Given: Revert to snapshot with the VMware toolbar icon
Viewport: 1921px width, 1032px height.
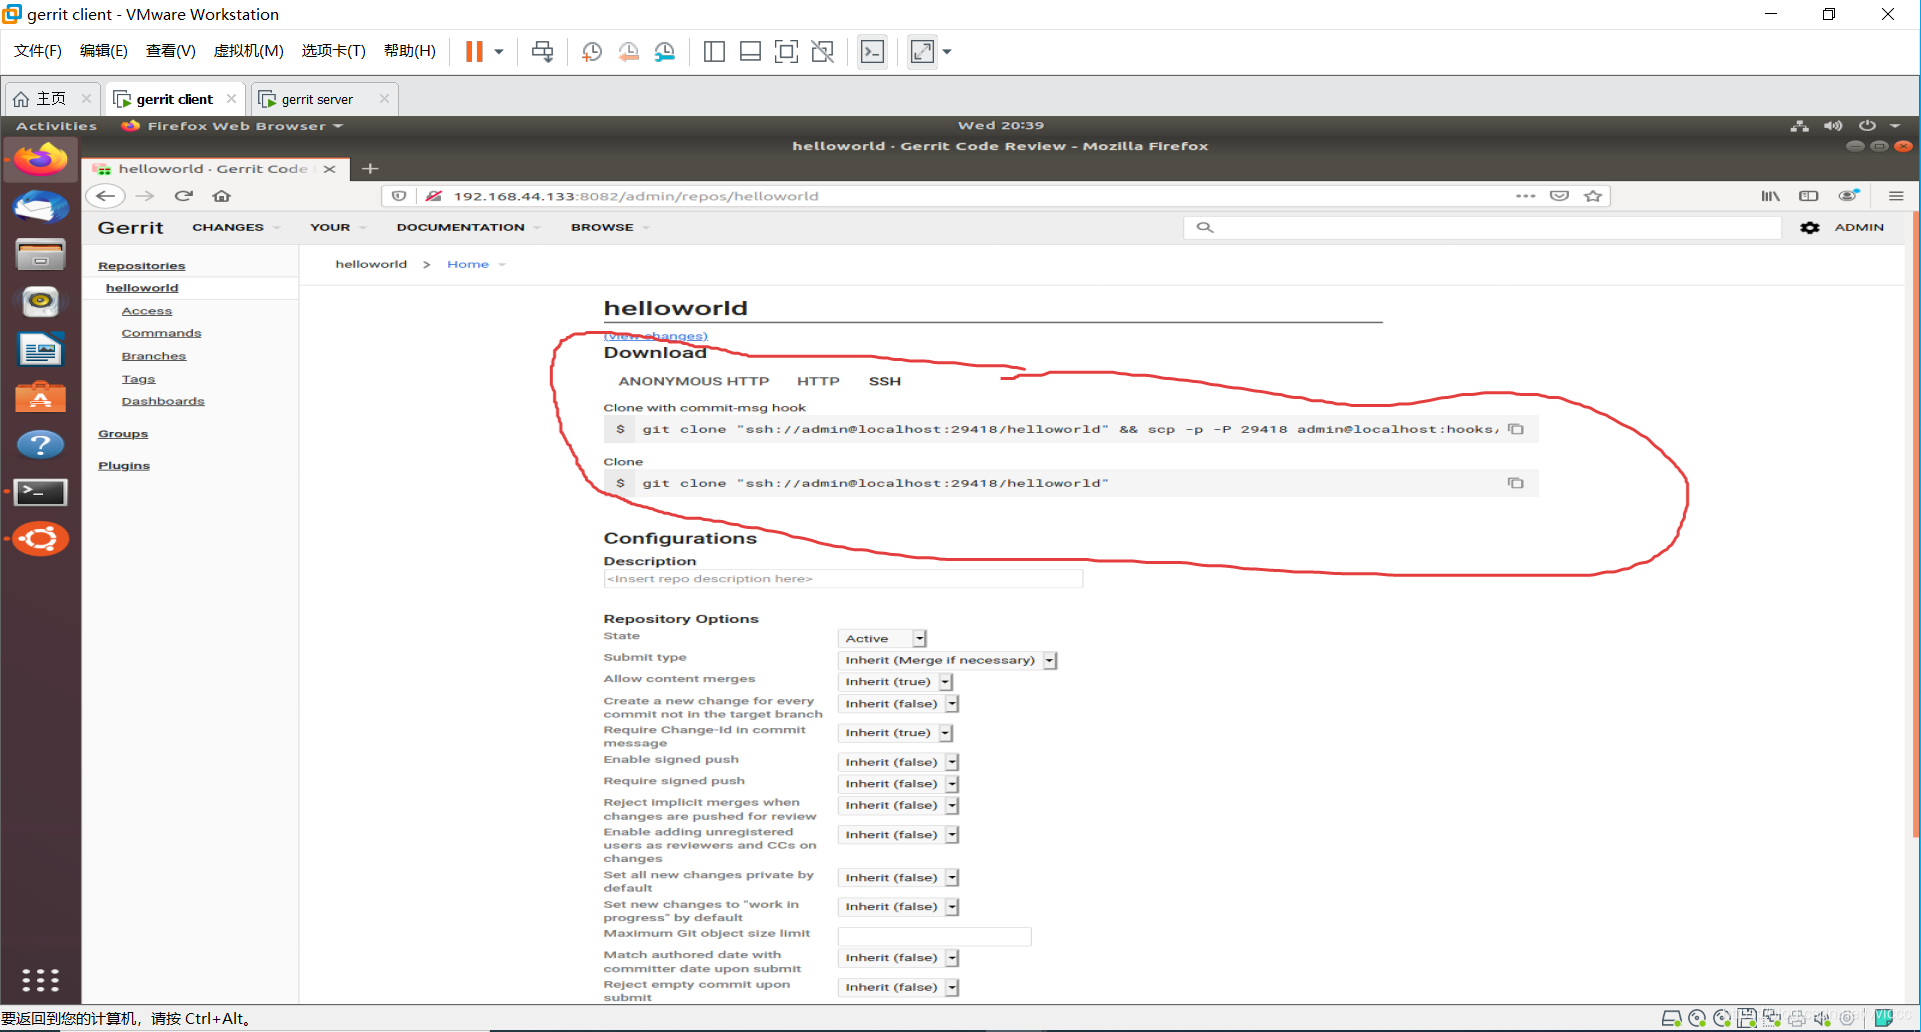Looking at the screenshot, I should (628, 52).
